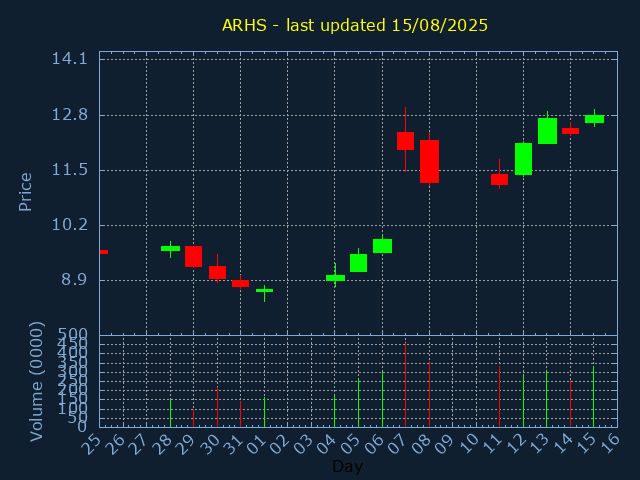Click the x-axis date label 09
Screen dimensions: 640x480
coord(444,444)
